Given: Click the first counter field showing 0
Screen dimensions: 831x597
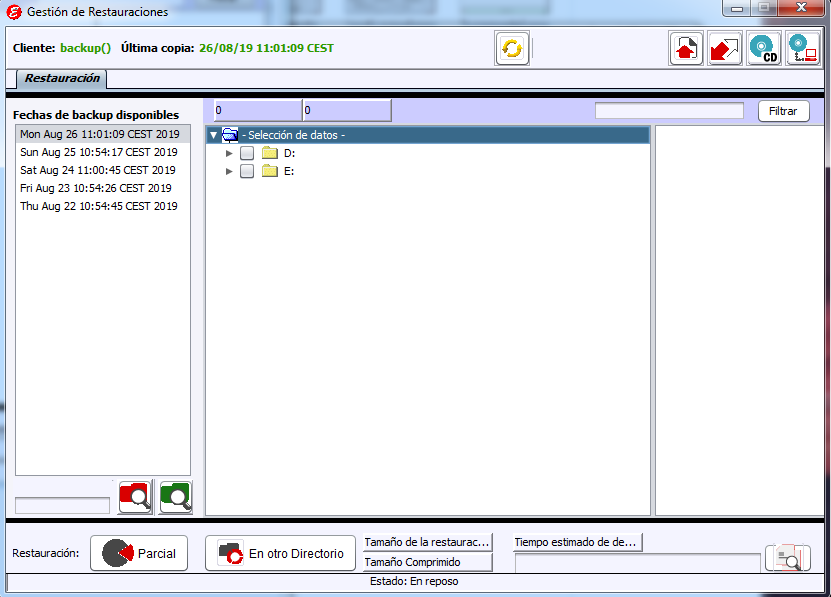Looking at the screenshot, I should click(258, 110).
